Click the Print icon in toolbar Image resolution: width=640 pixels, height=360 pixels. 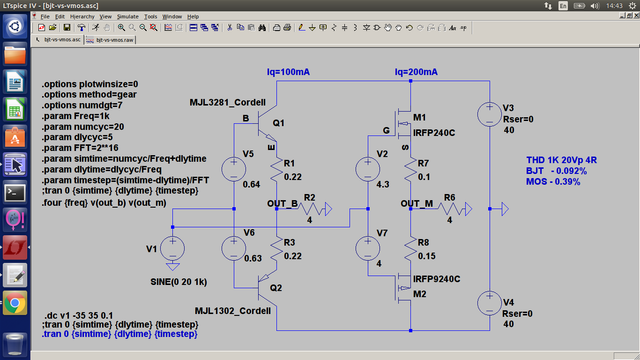[287, 28]
